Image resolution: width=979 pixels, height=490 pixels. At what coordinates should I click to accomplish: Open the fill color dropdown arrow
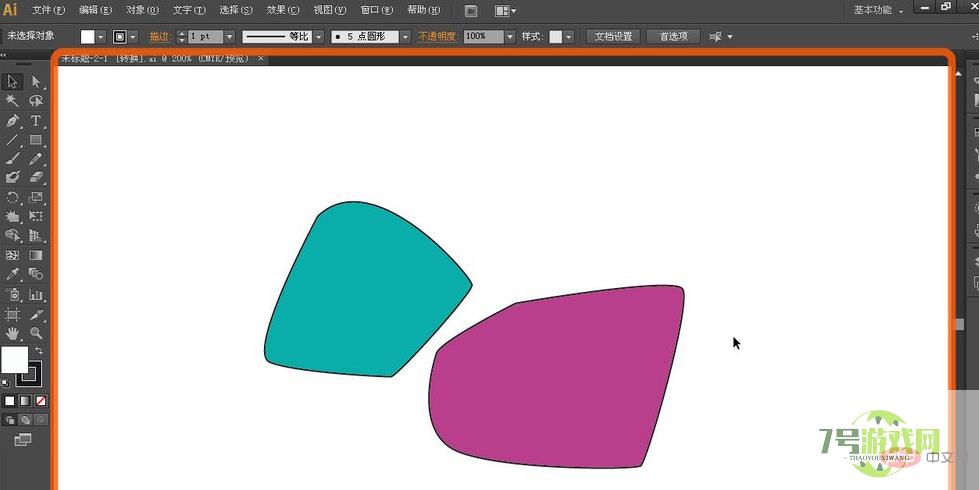point(101,37)
